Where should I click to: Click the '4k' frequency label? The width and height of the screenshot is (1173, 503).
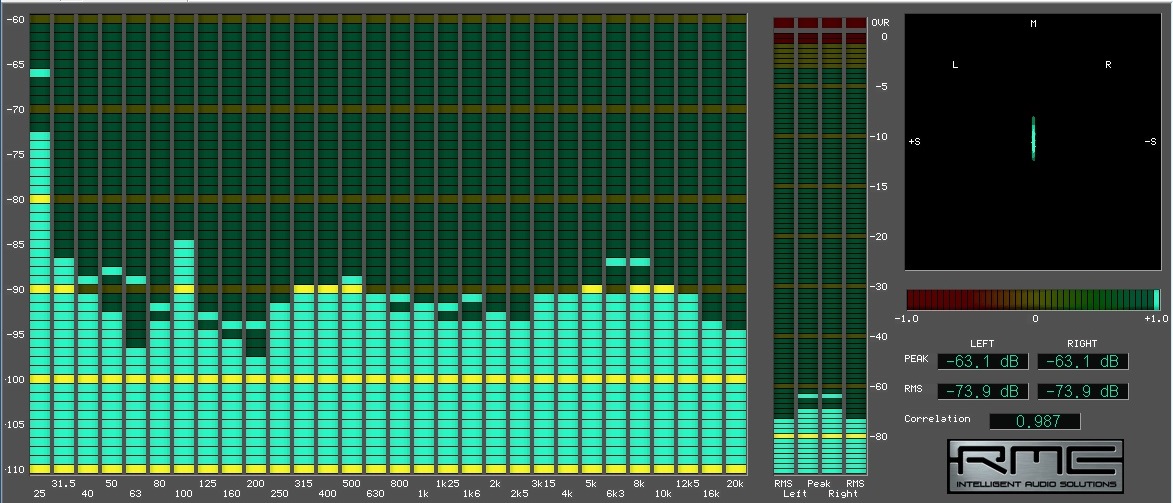pyautogui.click(x=567, y=494)
